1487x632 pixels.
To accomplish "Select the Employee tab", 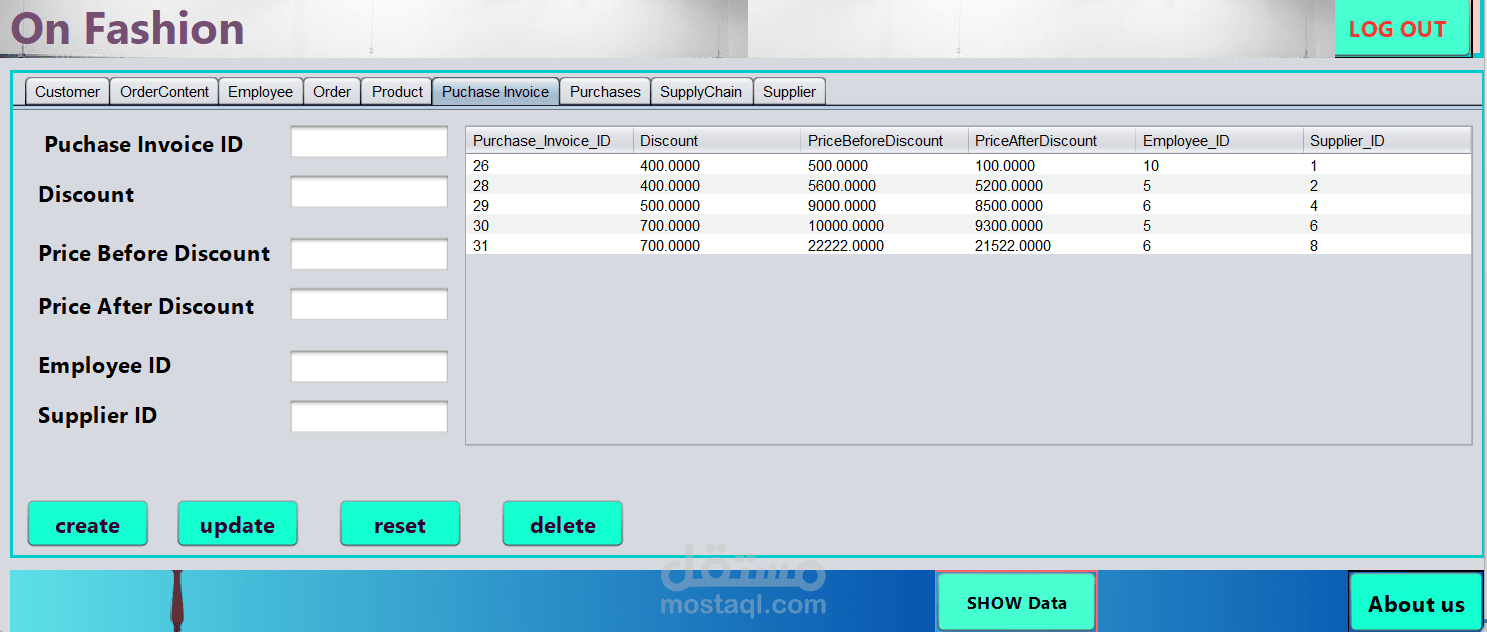I will pos(260,91).
